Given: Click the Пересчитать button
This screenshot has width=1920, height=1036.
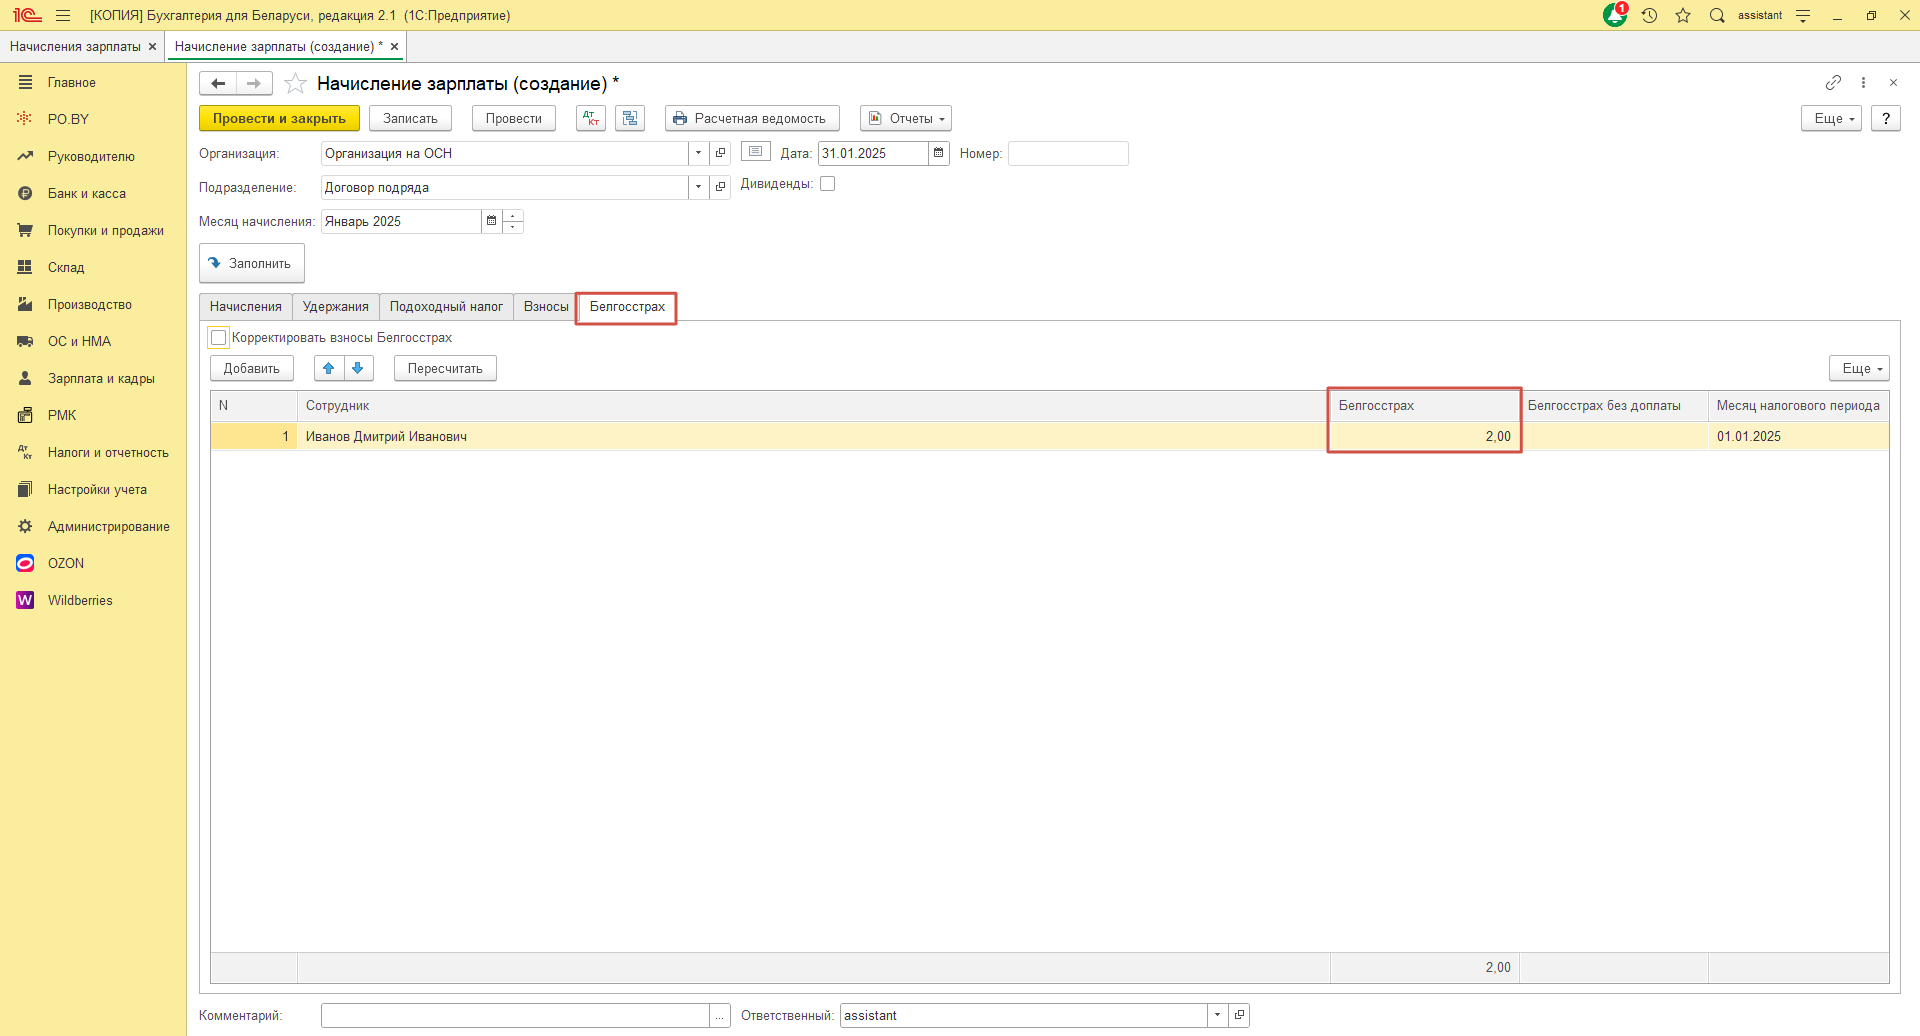Looking at the screenshot, I should point(445,368).
